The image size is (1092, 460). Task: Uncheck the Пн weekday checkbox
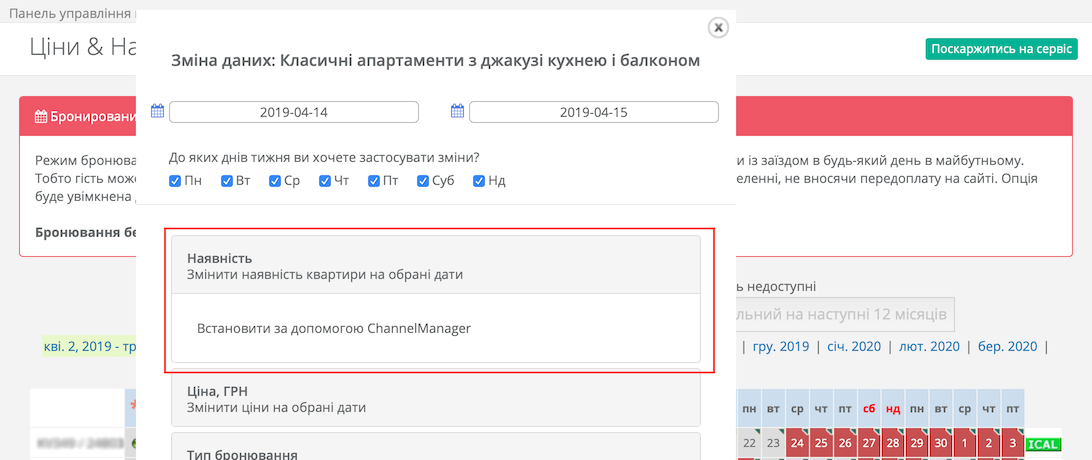[176, 181]
